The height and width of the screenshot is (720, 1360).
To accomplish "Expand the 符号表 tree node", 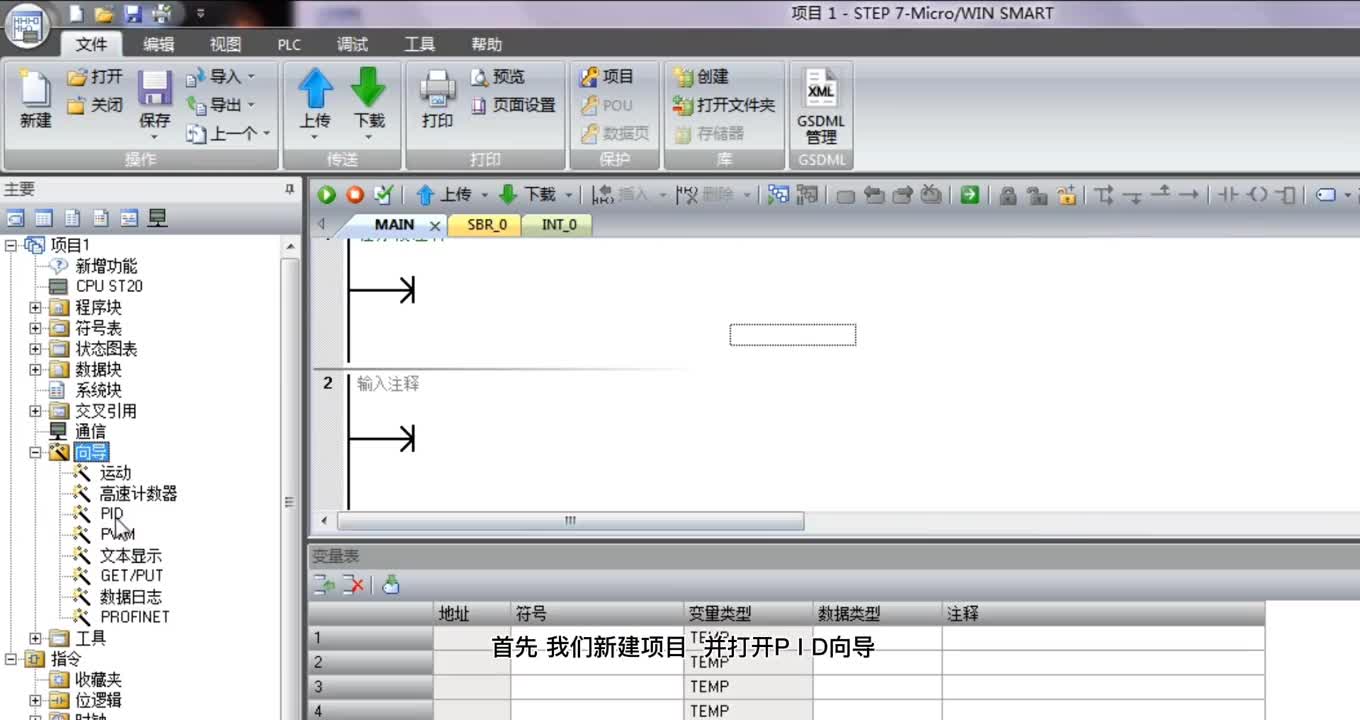I will tap(35, 328).
